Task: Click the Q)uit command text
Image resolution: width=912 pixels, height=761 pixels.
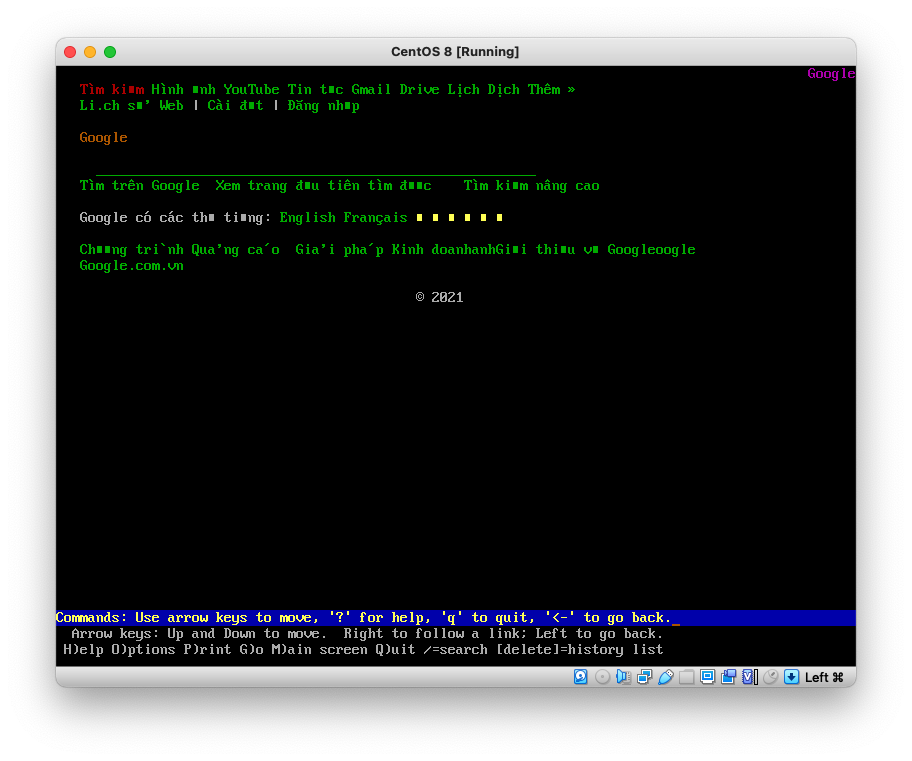Action: pos(396,650)
